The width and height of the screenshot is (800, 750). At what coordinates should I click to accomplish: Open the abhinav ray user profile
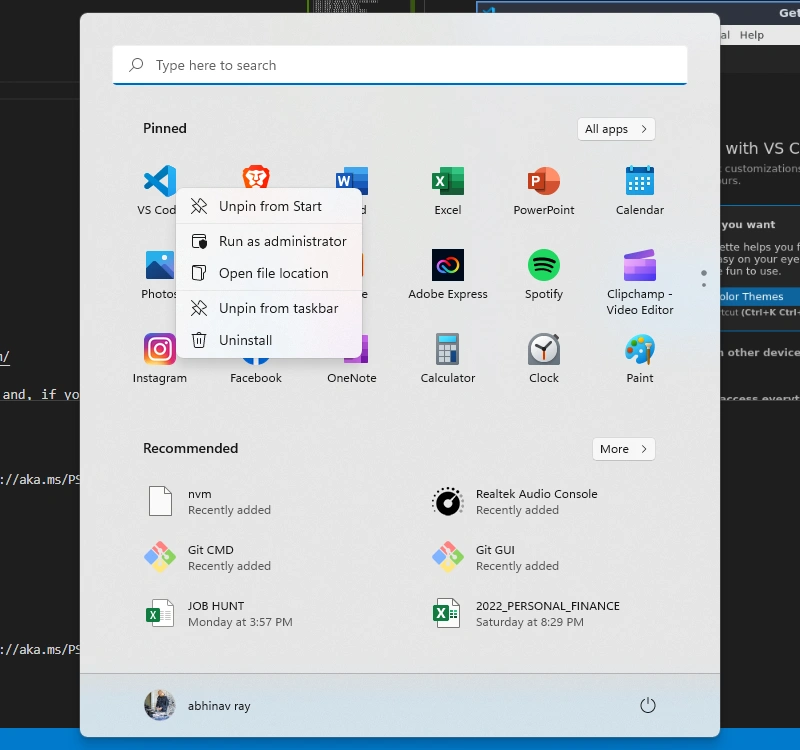pyautogui.click(x=198, y=706)
